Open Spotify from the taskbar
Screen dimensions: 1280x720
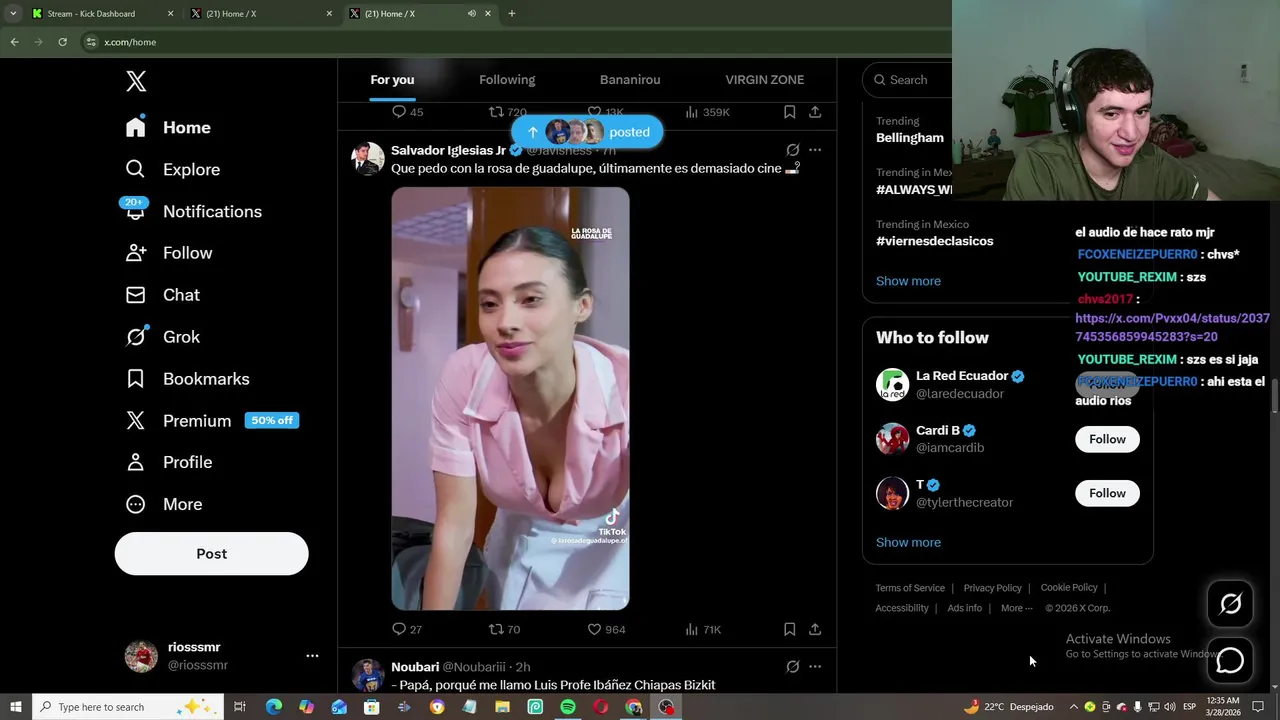point(567,707)
